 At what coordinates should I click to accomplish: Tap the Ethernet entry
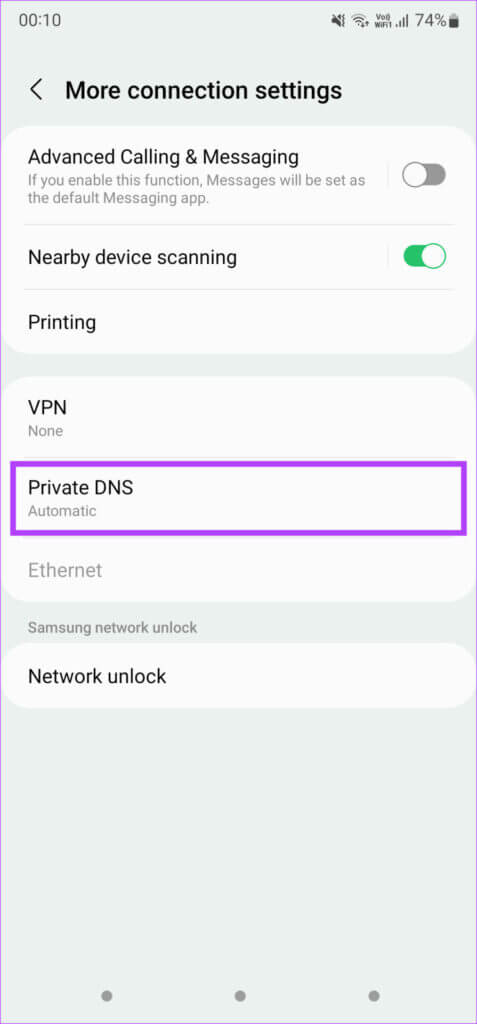tap(238, 570)
